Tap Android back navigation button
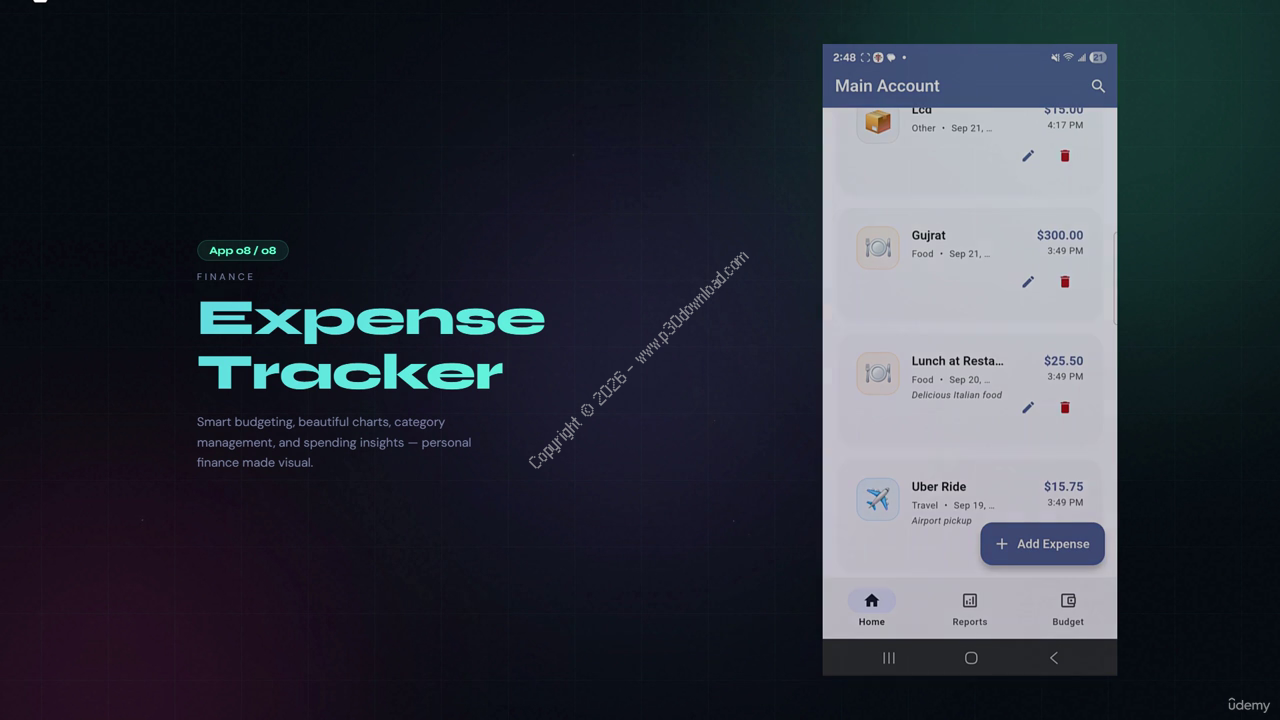1280x720 pixels. coord(1054,658)
